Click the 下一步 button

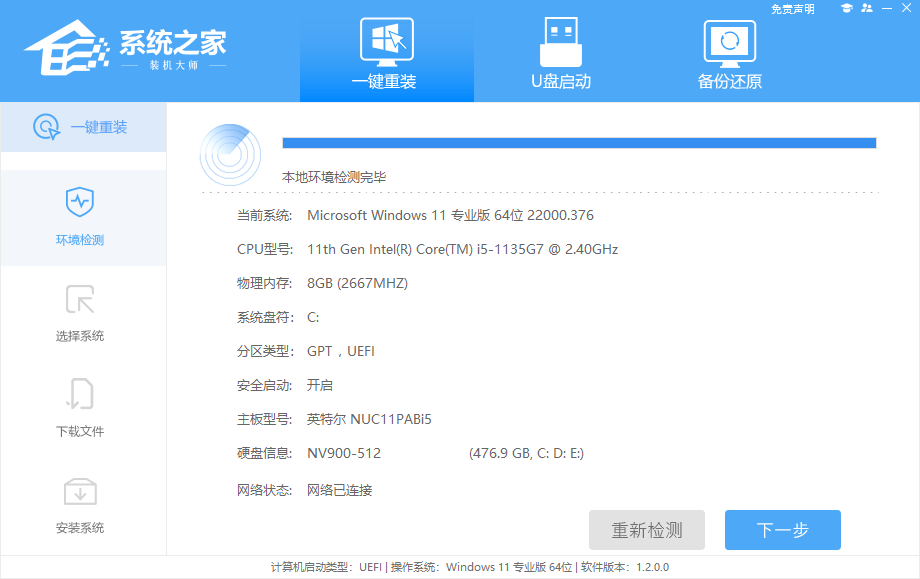click(782, 530)
